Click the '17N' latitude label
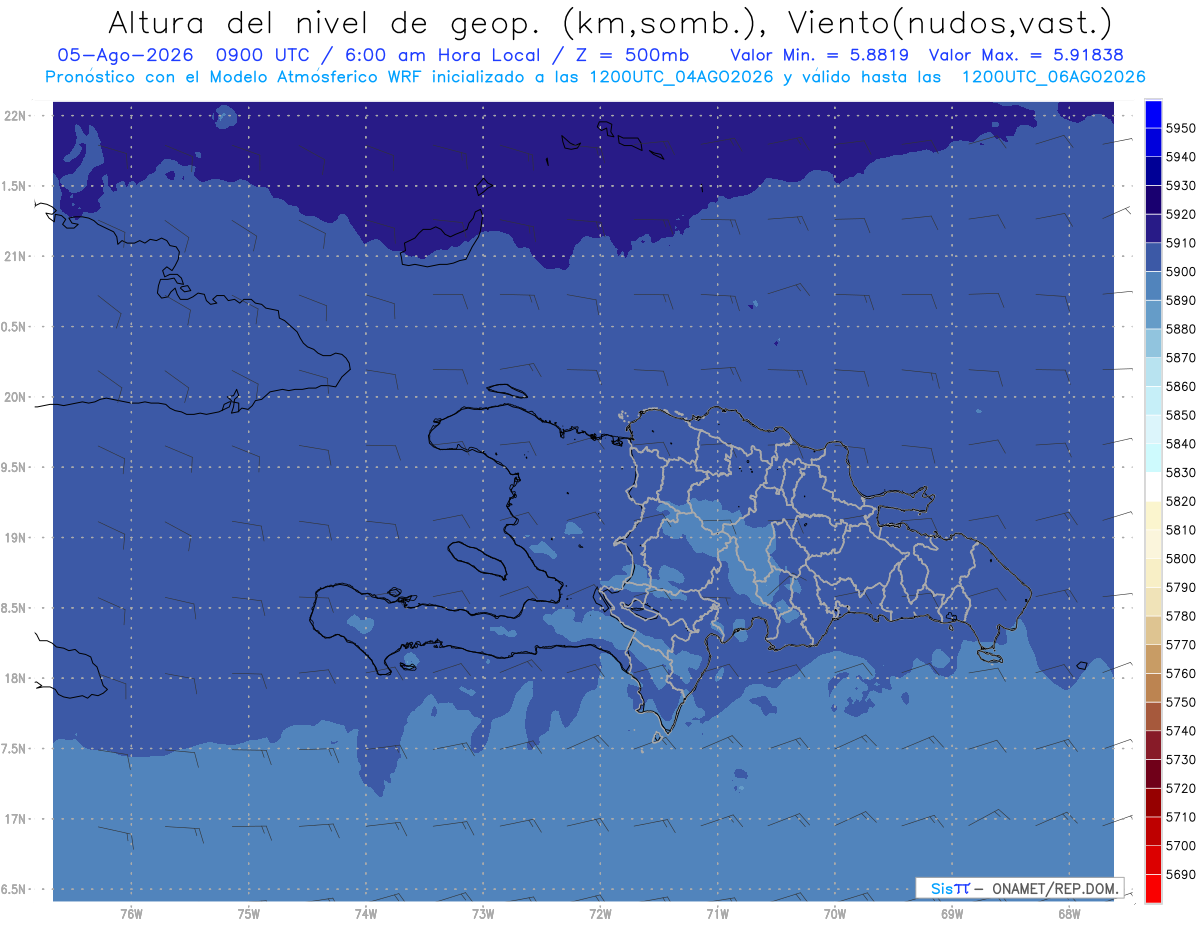Screen dimensions: 1200x927 [x=16, y=819]
